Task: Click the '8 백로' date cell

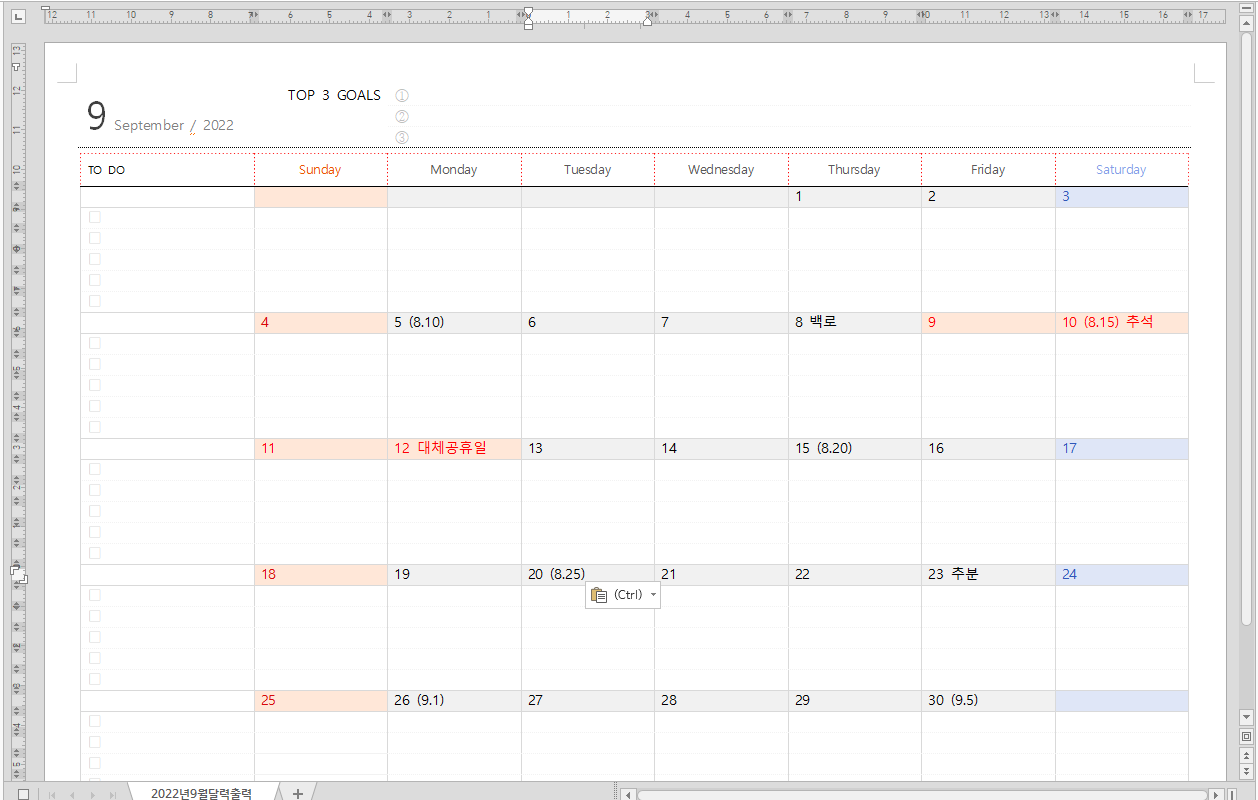Action: (x=855, y=323)
